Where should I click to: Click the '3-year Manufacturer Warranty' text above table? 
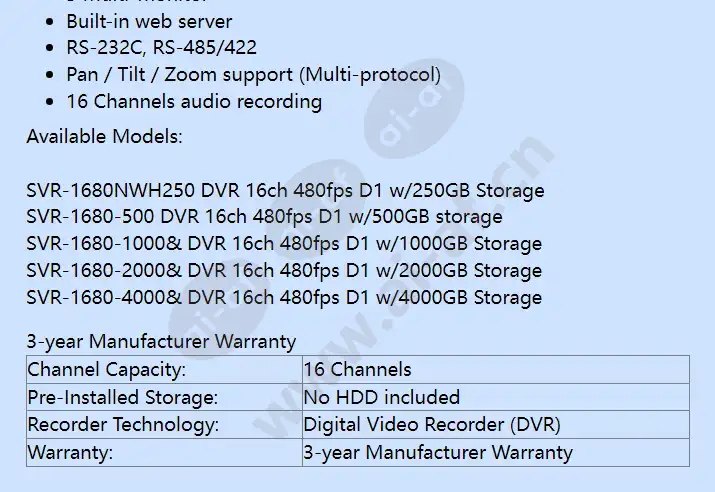click(161, 342)
